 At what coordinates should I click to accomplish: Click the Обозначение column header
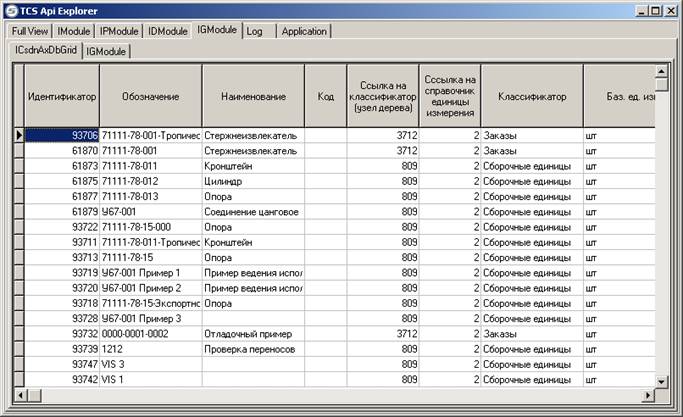click(151, 97)
